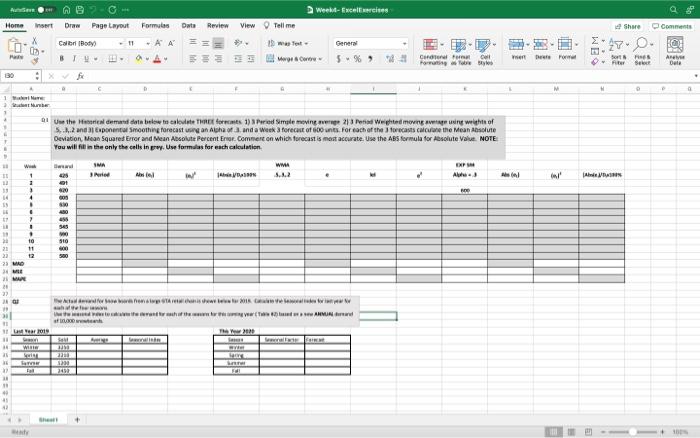Open the Sort & Filter tool
This screenshot has height=438, width=700.
pyautogui.click(x=618, y=51)
